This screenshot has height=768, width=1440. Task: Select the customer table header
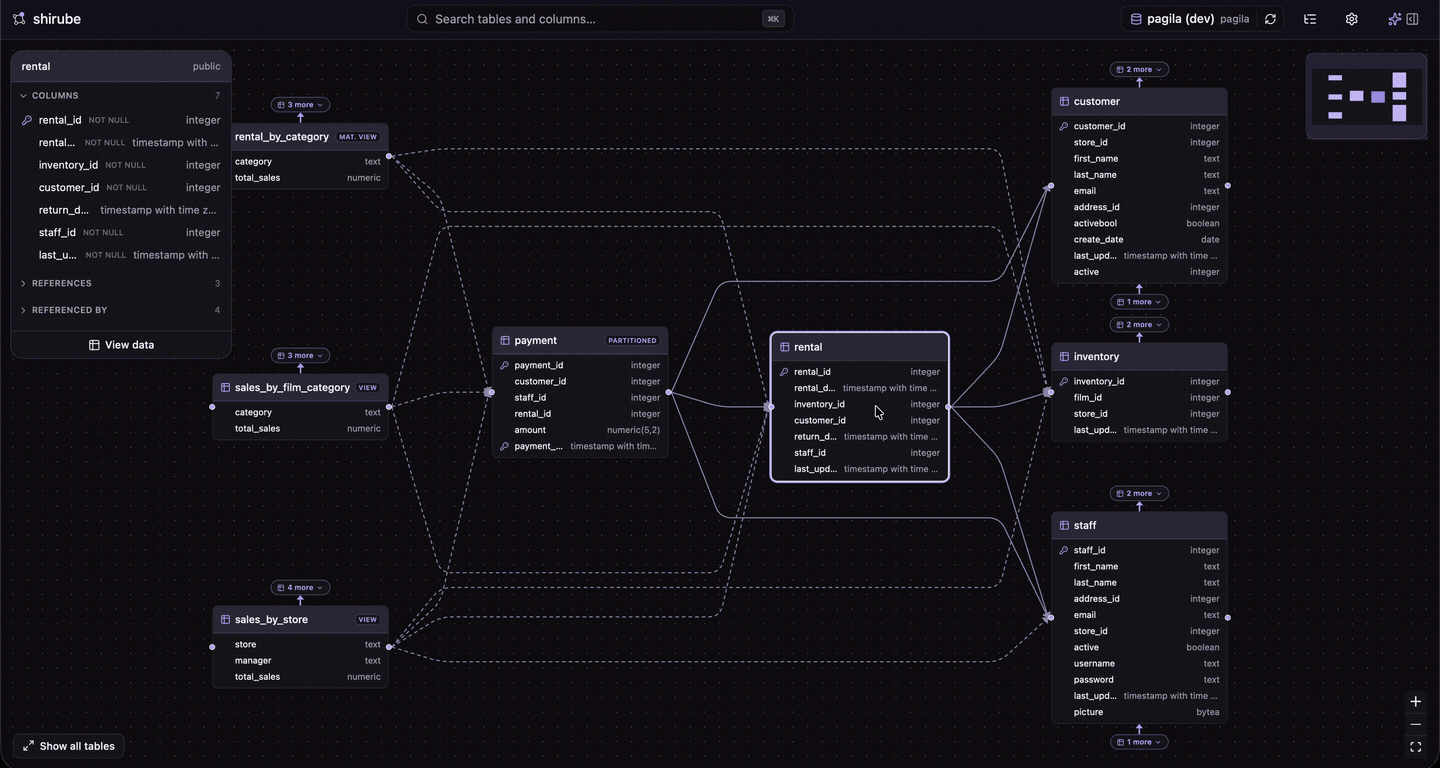(1139, 101)
